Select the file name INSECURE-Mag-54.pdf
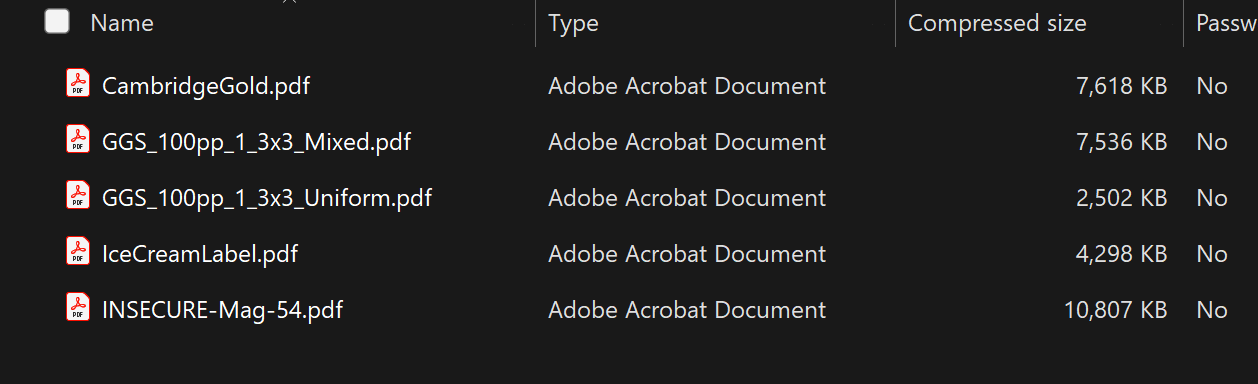This screenshot has height=384, width=1258. [222, 310]
